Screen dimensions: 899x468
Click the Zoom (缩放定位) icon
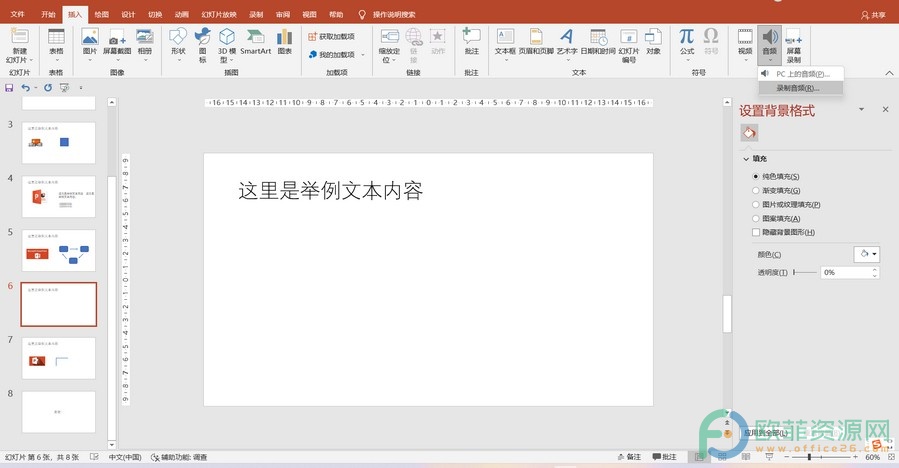(x=389, y=36)
